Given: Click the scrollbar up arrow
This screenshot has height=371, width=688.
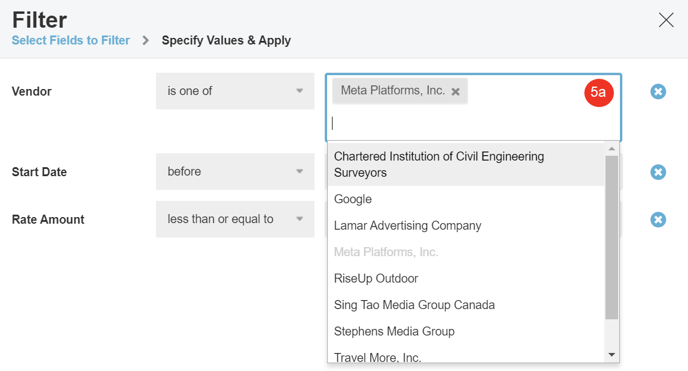Looking at the screenshot, I should point(612,149).
